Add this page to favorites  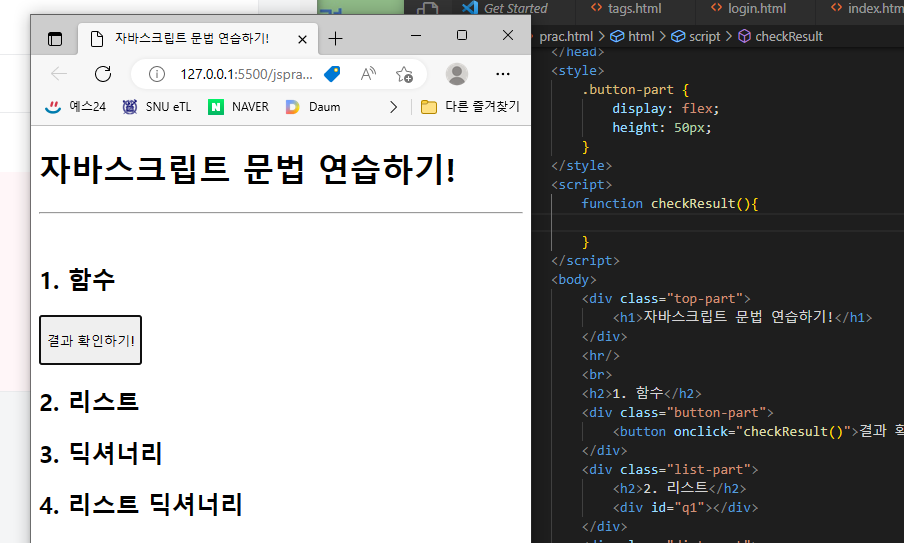pyautogui.click(x=404, y=74)
